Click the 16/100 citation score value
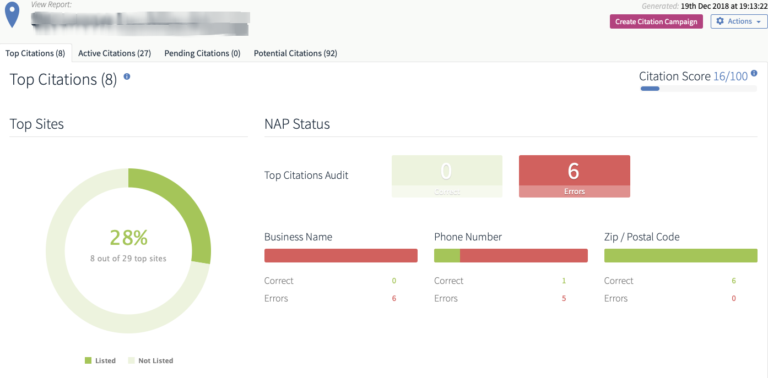Viewport: 768px width, 378px height. 730,76
